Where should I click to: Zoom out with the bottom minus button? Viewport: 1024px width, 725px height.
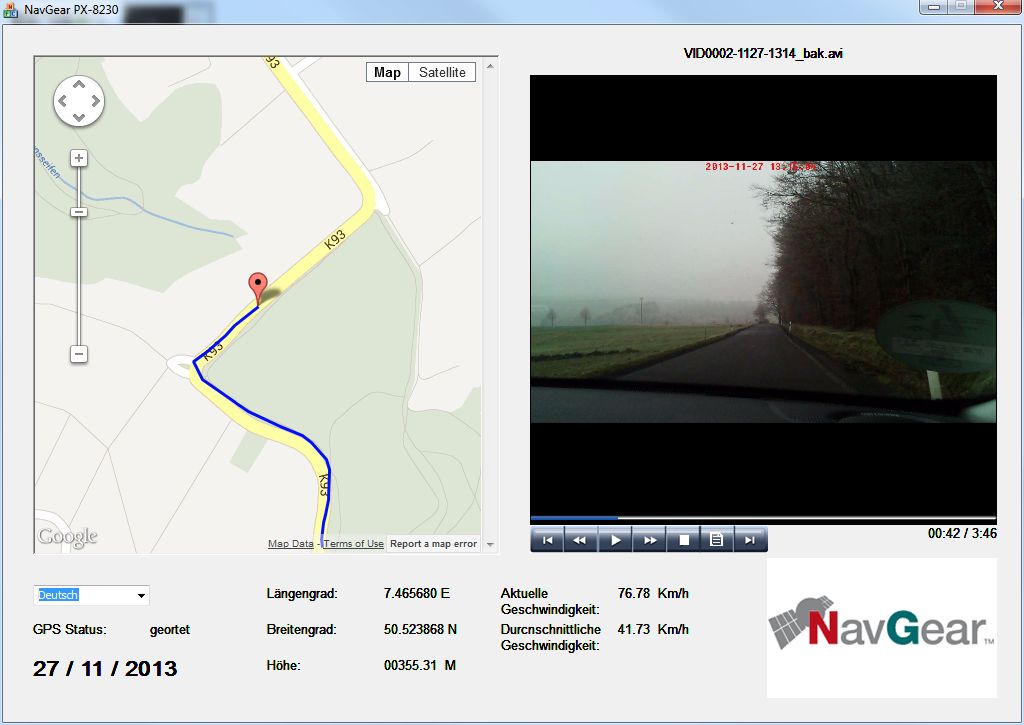[x=79, y=354]
